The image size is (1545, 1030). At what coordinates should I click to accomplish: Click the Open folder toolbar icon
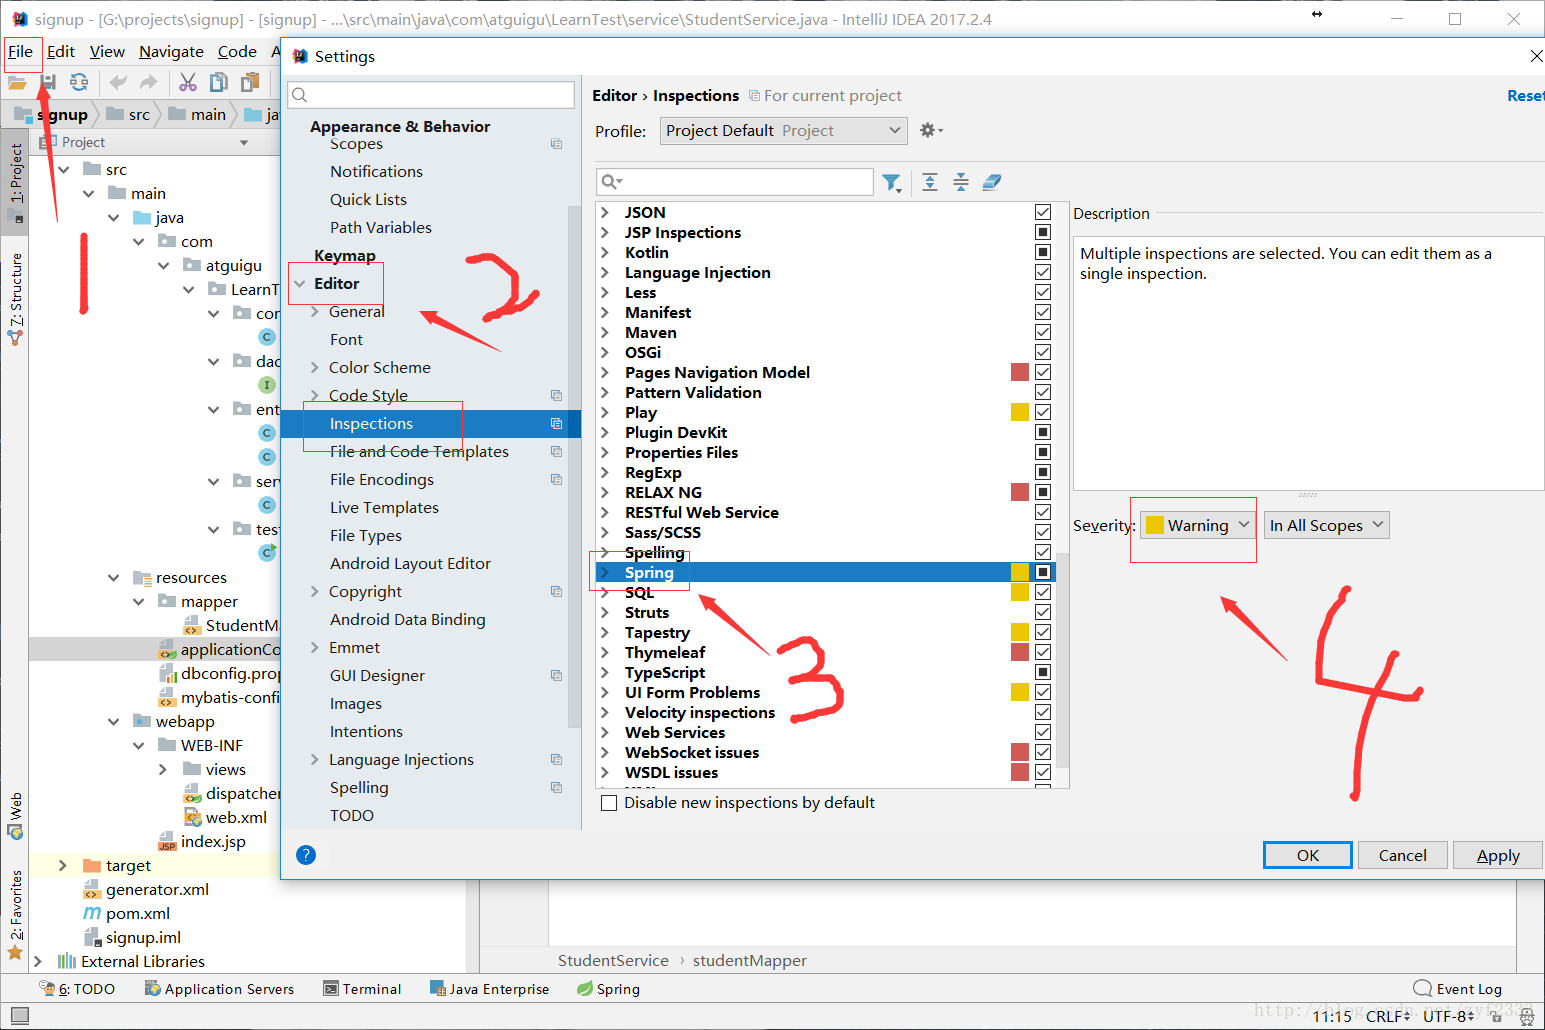tap(17, 82)
